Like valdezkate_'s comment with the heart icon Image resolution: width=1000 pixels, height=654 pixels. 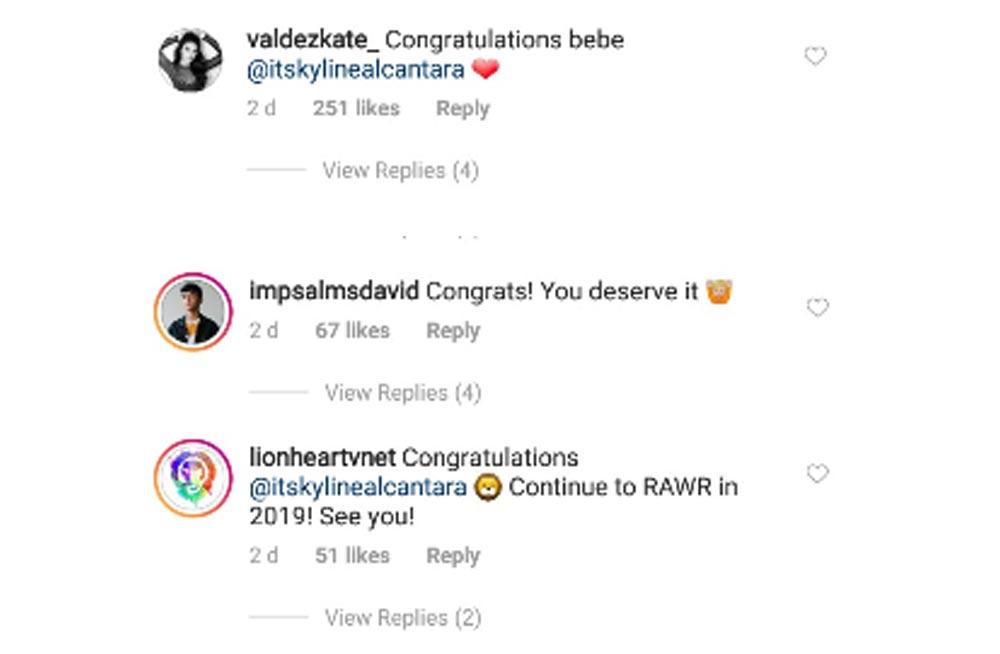tap(815, 57)
